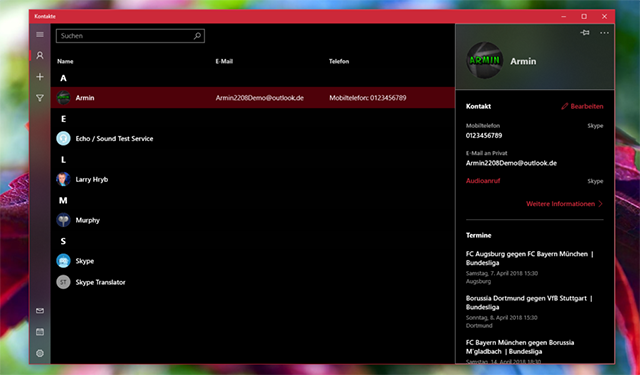Viewport: 640px width, 375px height.
Task: Maximize the Kontakte window
Action: tap(584, 16)
